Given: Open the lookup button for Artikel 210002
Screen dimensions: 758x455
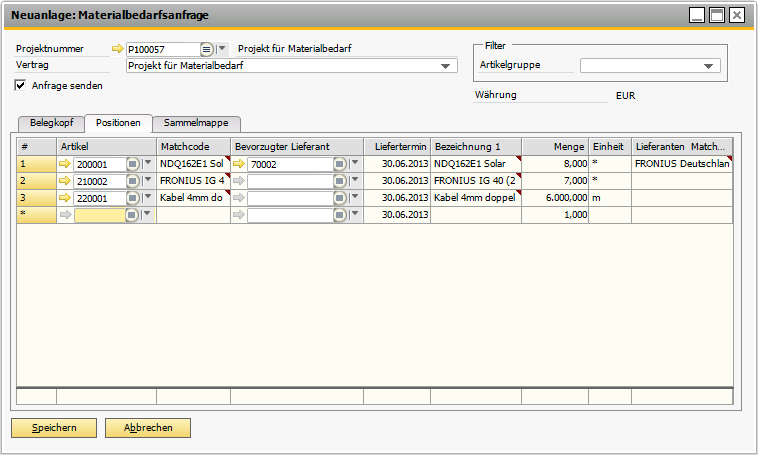Looking at the screenshot, I should (133, 181).
